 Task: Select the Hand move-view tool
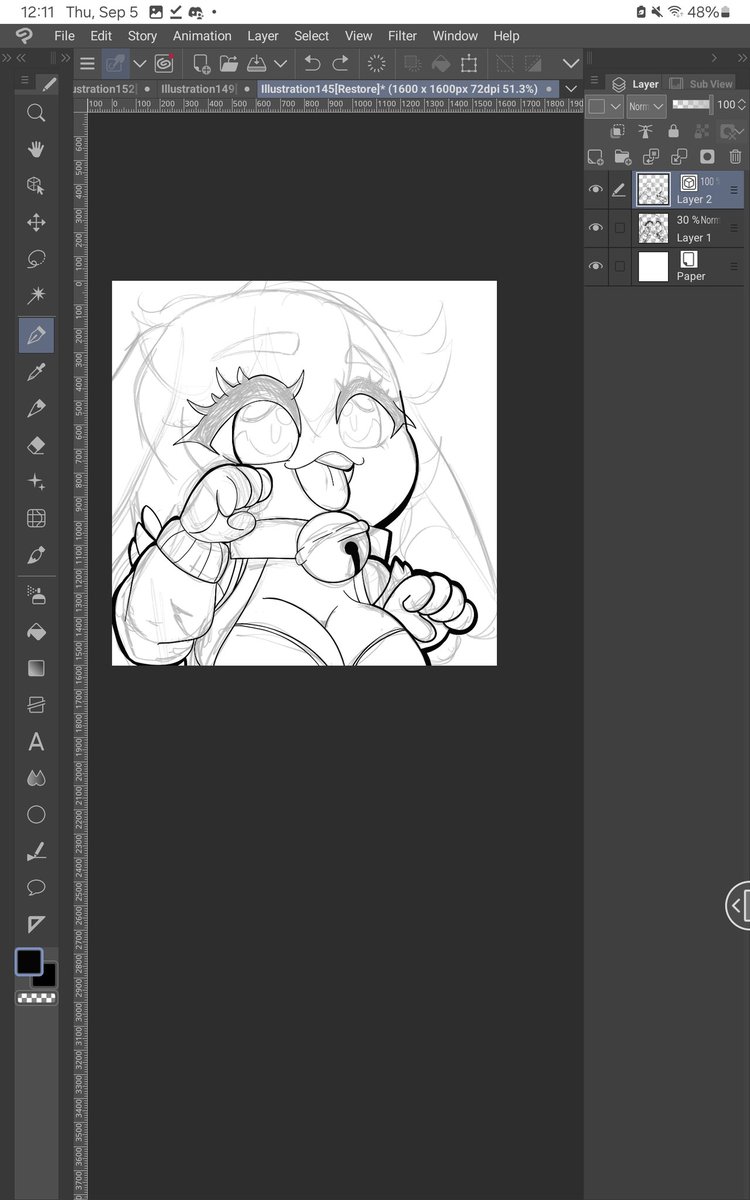click(x=36, y=149)
